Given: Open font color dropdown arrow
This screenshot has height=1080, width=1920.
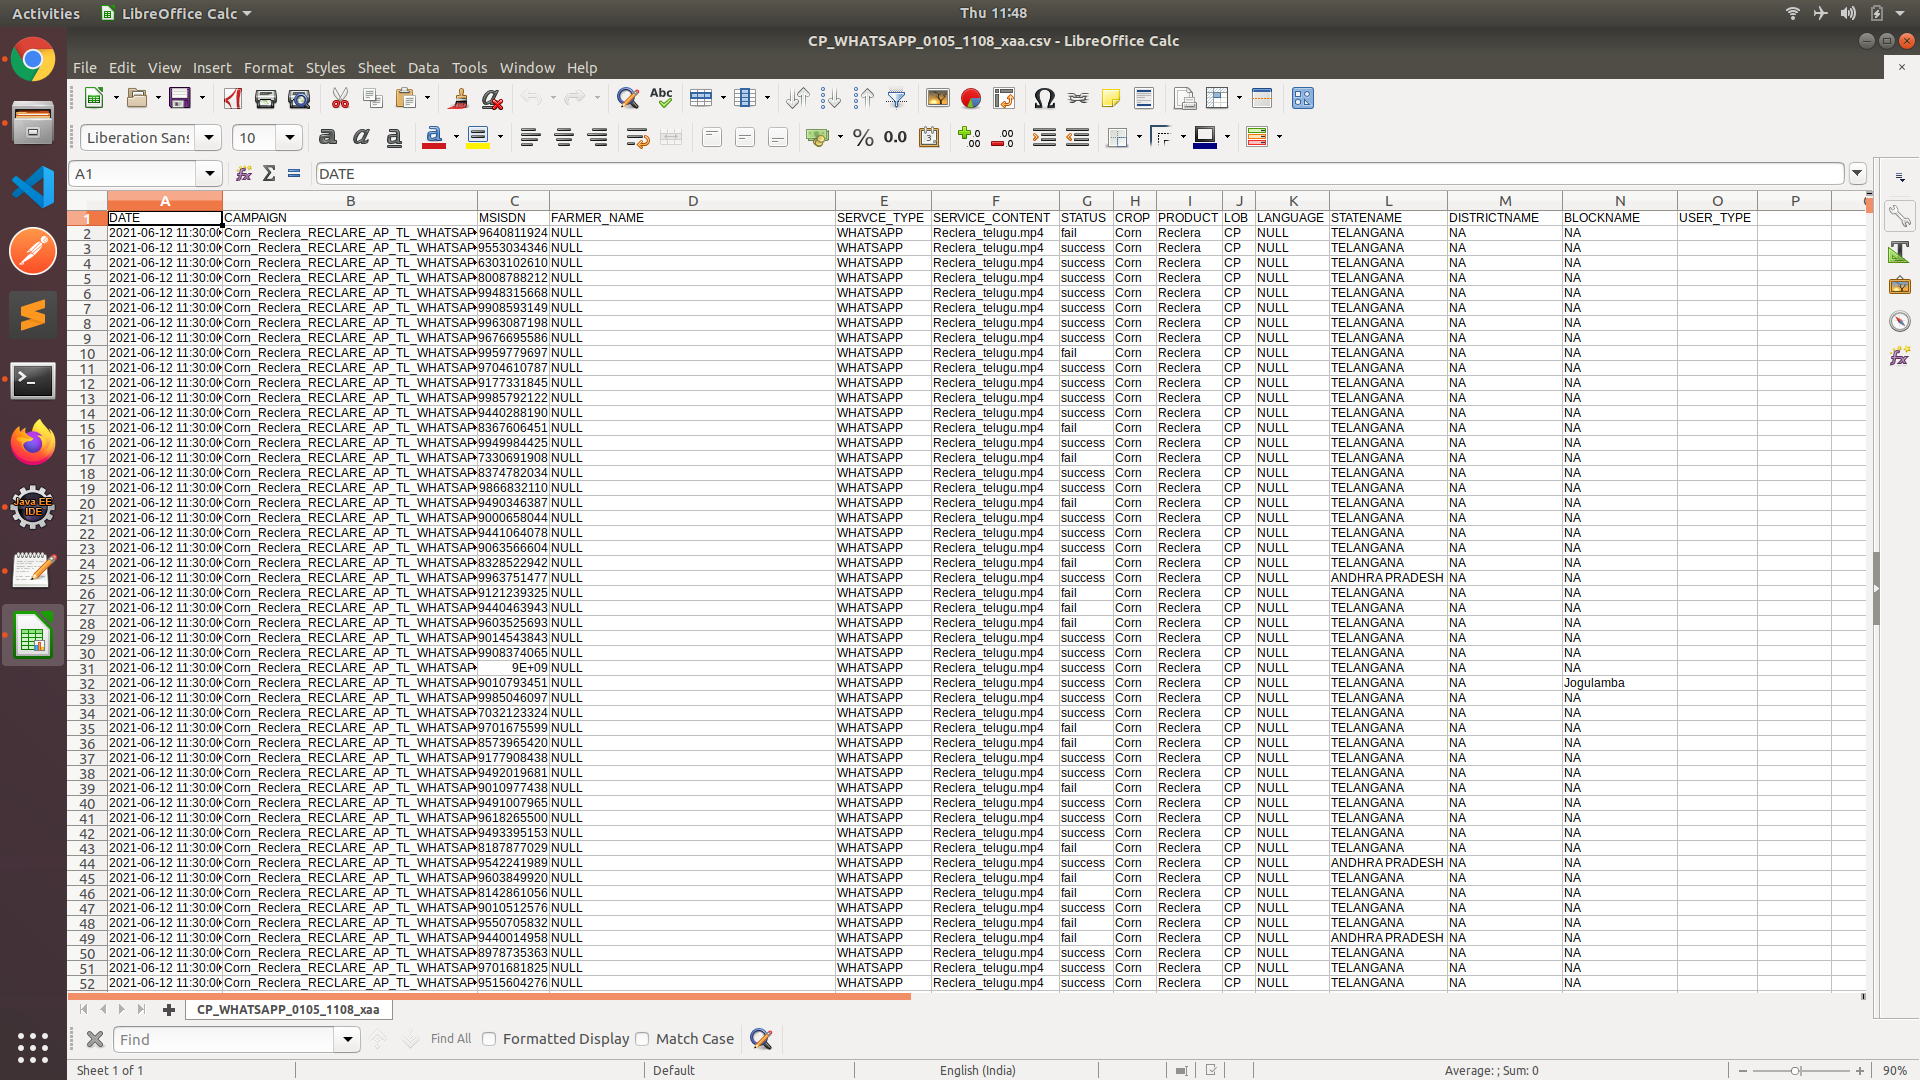Looking at the screenshot, I should 456,137.
